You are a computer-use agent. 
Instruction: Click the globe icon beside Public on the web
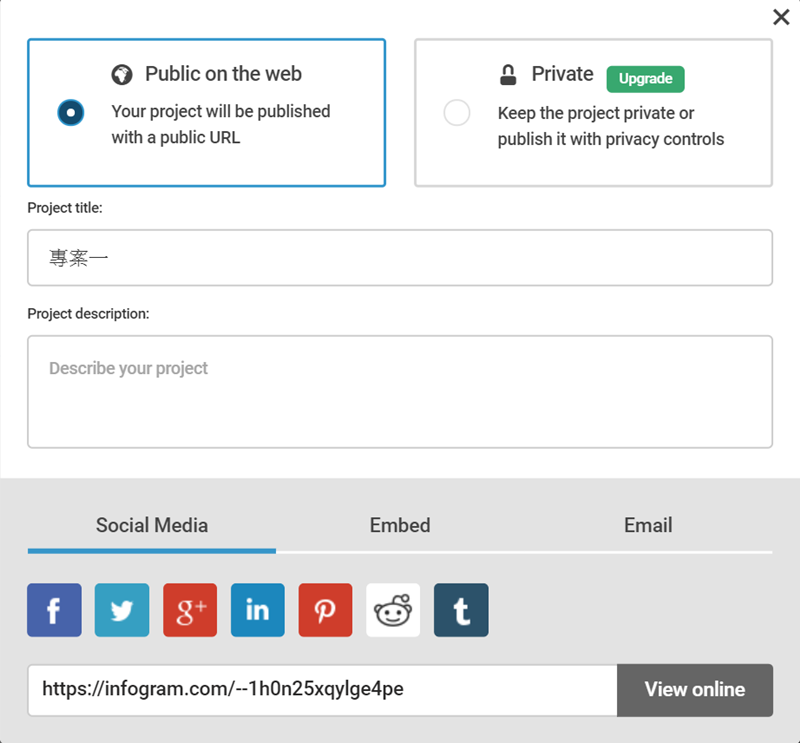point(122,75)
